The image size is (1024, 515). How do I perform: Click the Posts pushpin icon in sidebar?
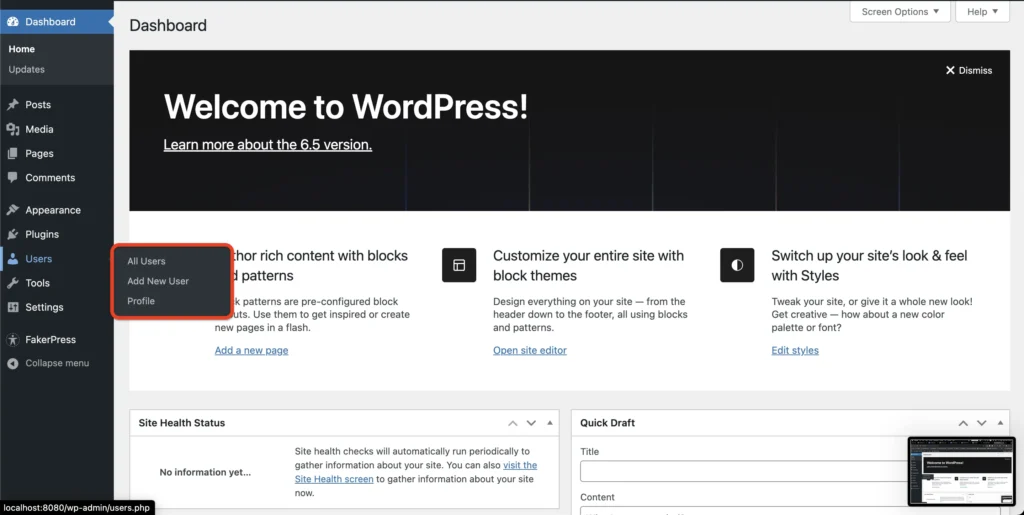[13, 105]
